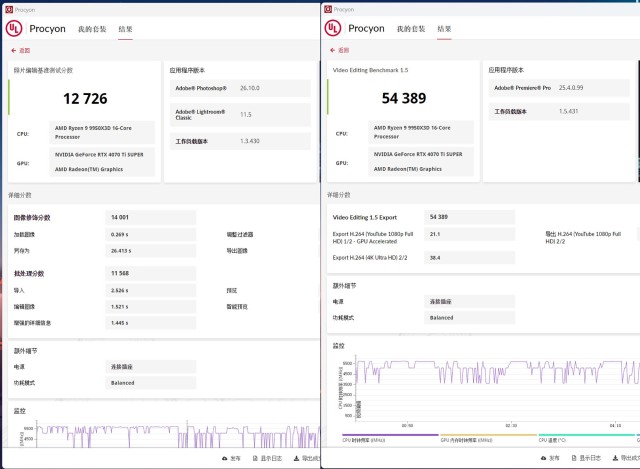Click the back arrow in left window
The width and height of the screenshot is (640, 469).
[x=14, y=50]
